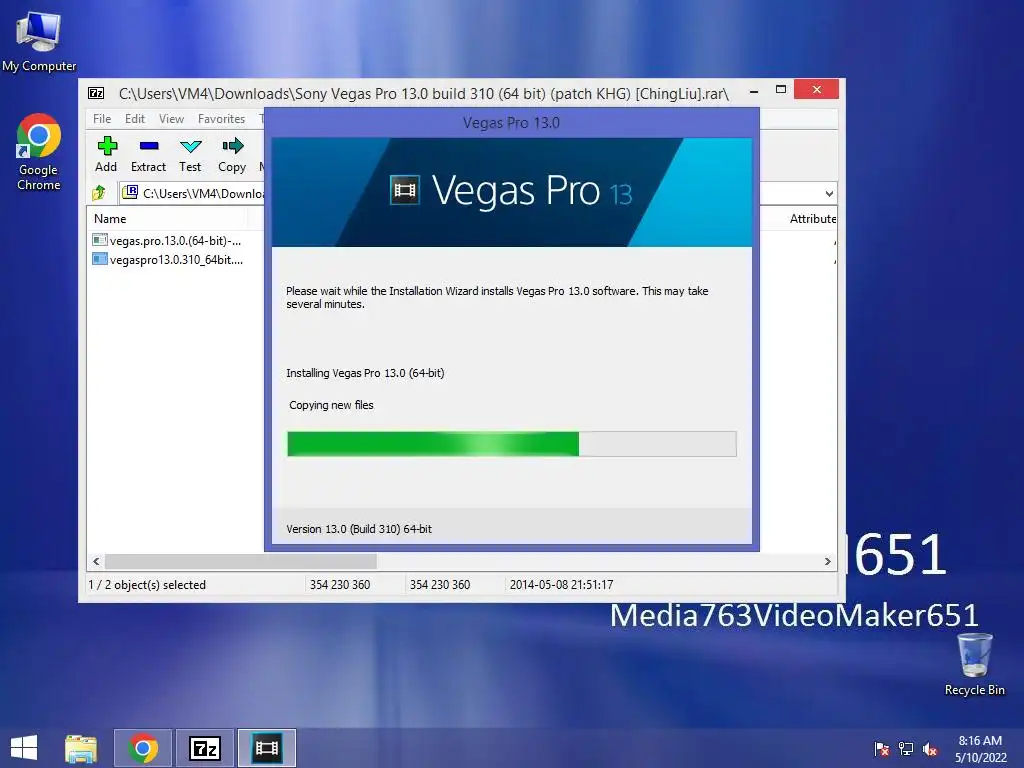
Task: Open the File menu in 7-Zip
Action: 102,119
